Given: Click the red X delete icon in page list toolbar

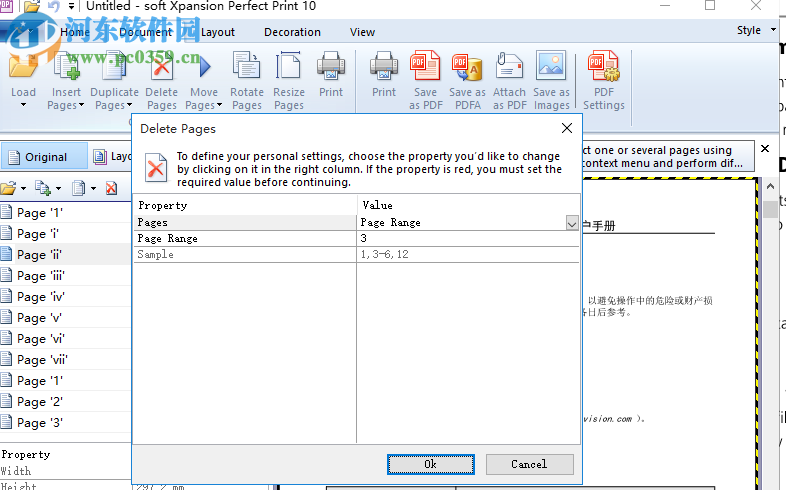Looking at the screenshot, I should [x=111, y=188].
